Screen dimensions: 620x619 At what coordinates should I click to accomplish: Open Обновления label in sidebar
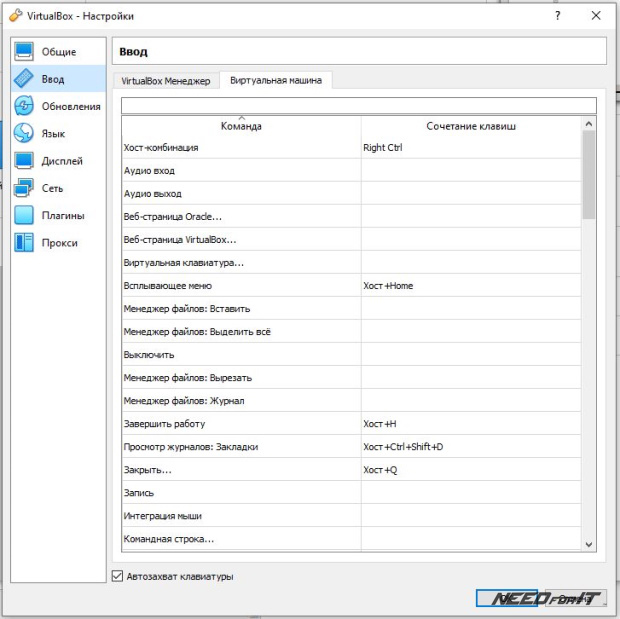[71, 106]
